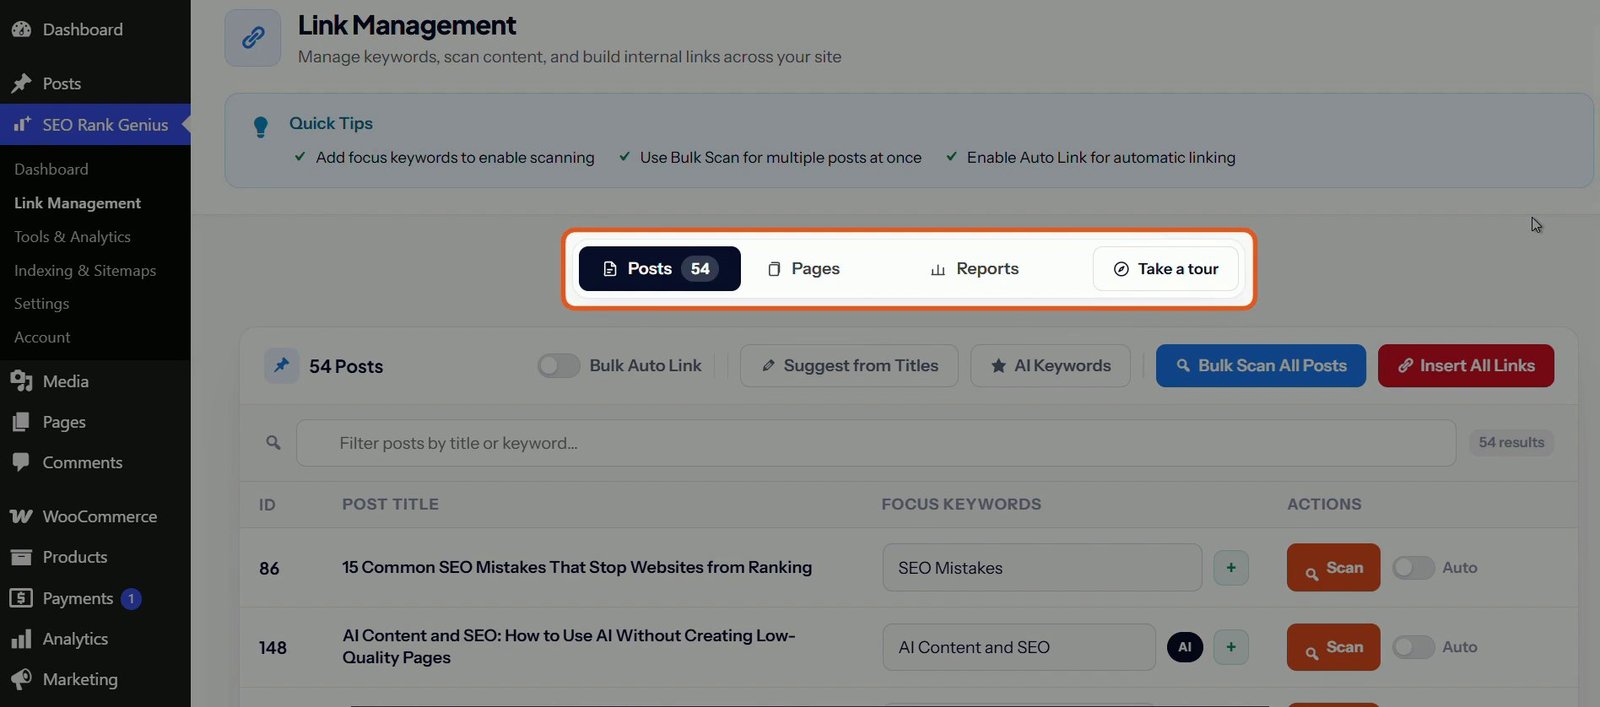
Task: Click the Analytics bar chart icon in sidebar
Action: coord(21,639)
